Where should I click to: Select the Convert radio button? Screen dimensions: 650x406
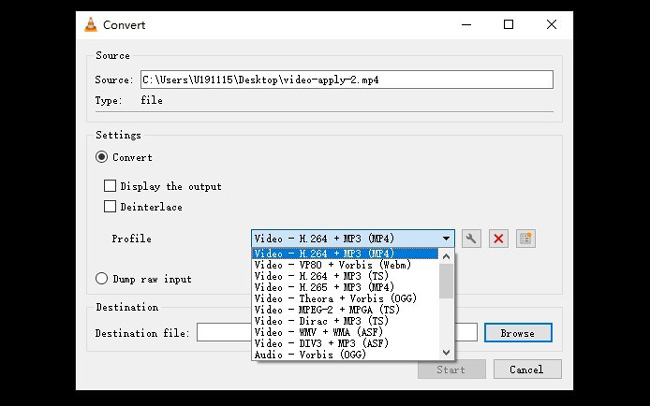(102, 157)
